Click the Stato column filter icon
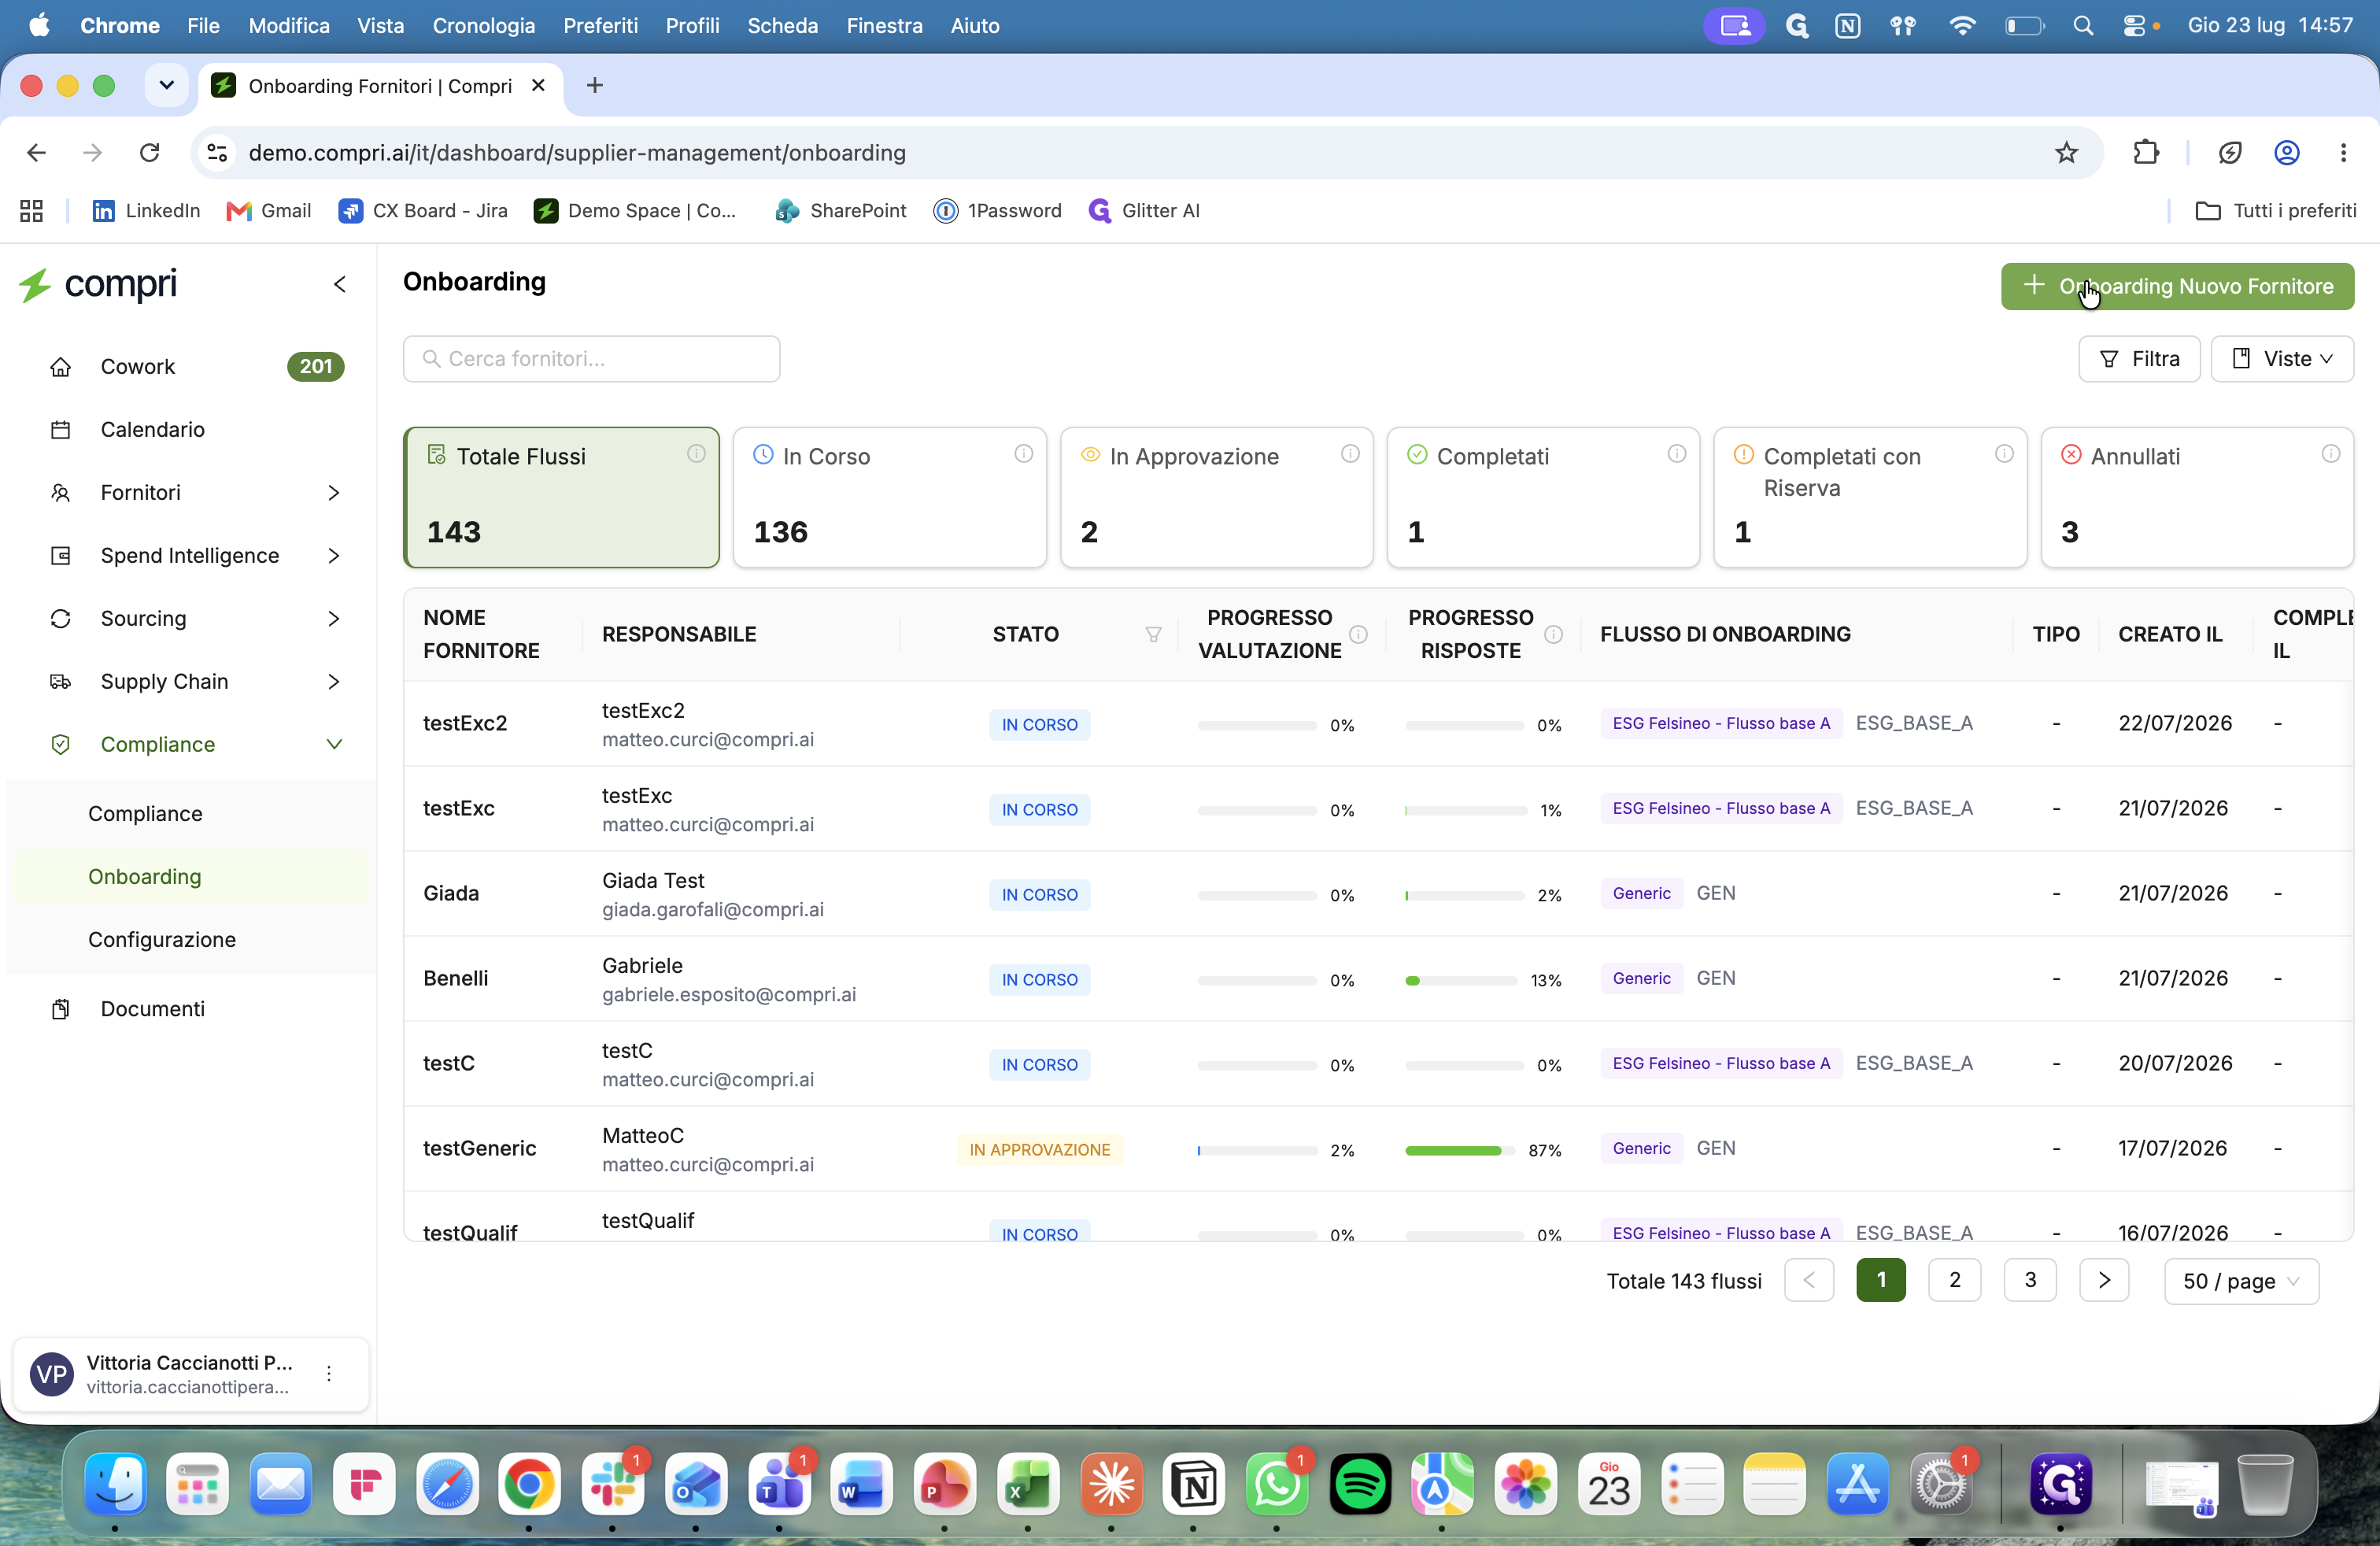The height and width of the screenshot is (1546, 2380). click(x=1153, y=635)
